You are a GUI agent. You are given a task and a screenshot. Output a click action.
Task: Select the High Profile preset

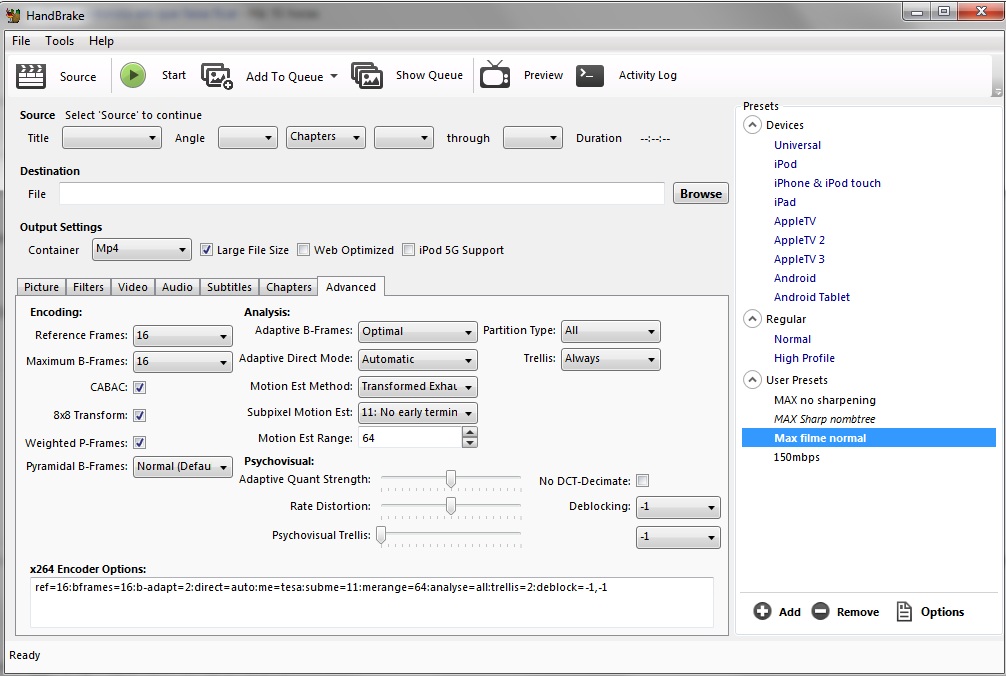coord(804,358)
